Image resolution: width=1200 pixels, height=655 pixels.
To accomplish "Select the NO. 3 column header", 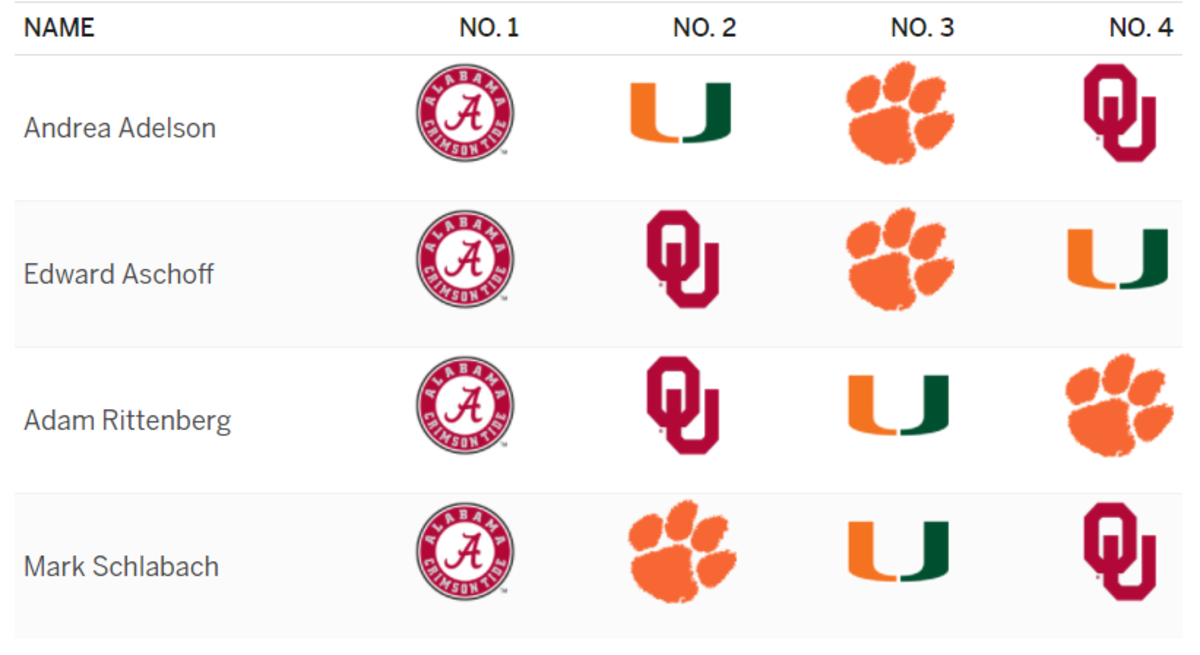I will click(x=922, y=28).
